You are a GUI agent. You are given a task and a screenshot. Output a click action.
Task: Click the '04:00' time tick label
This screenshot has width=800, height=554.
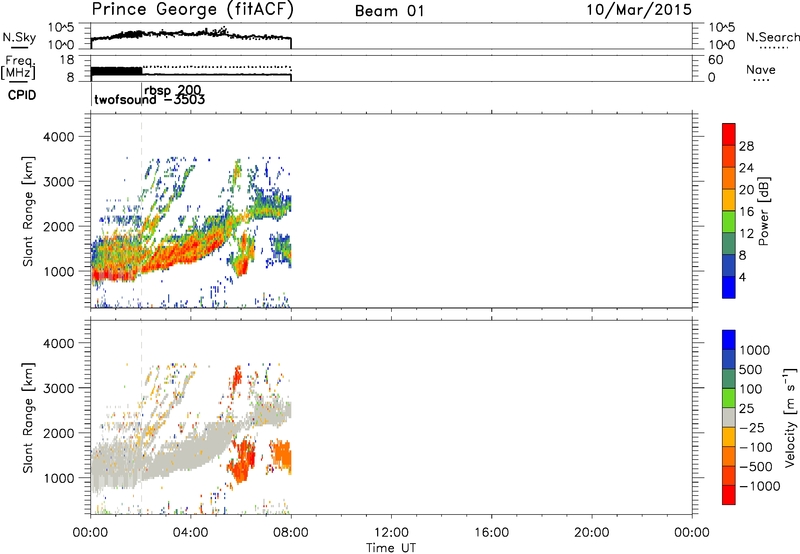tap(190, 533)
